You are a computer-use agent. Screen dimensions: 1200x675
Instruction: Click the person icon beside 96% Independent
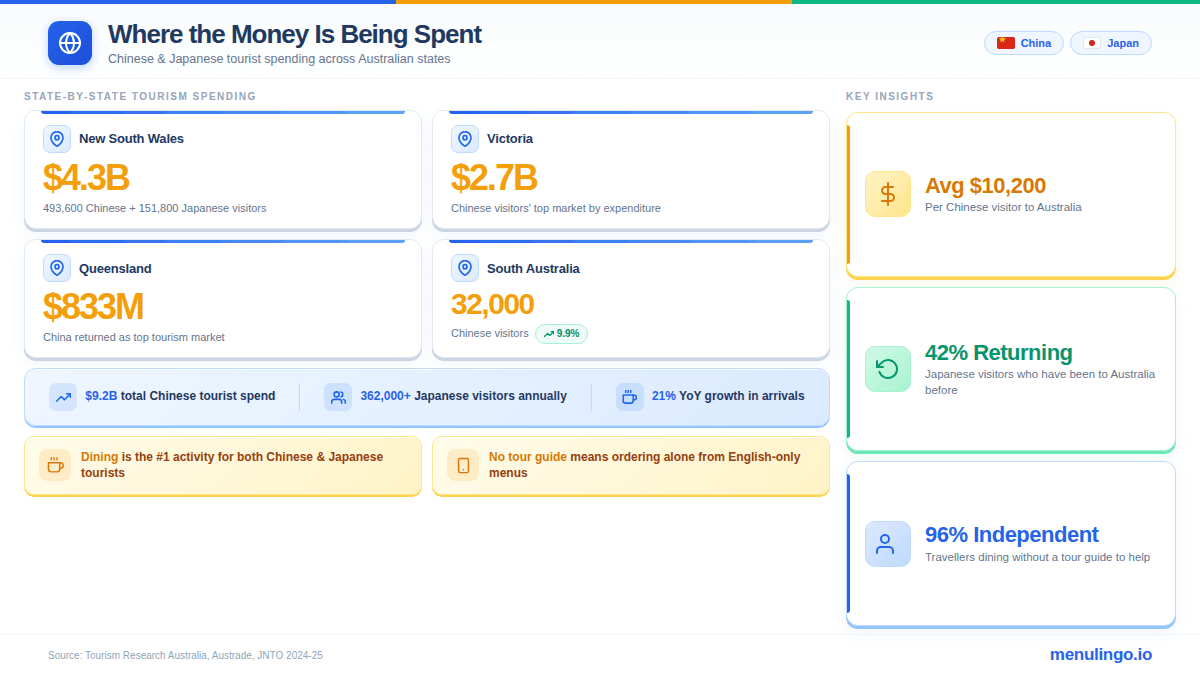(x=887, y=544)
